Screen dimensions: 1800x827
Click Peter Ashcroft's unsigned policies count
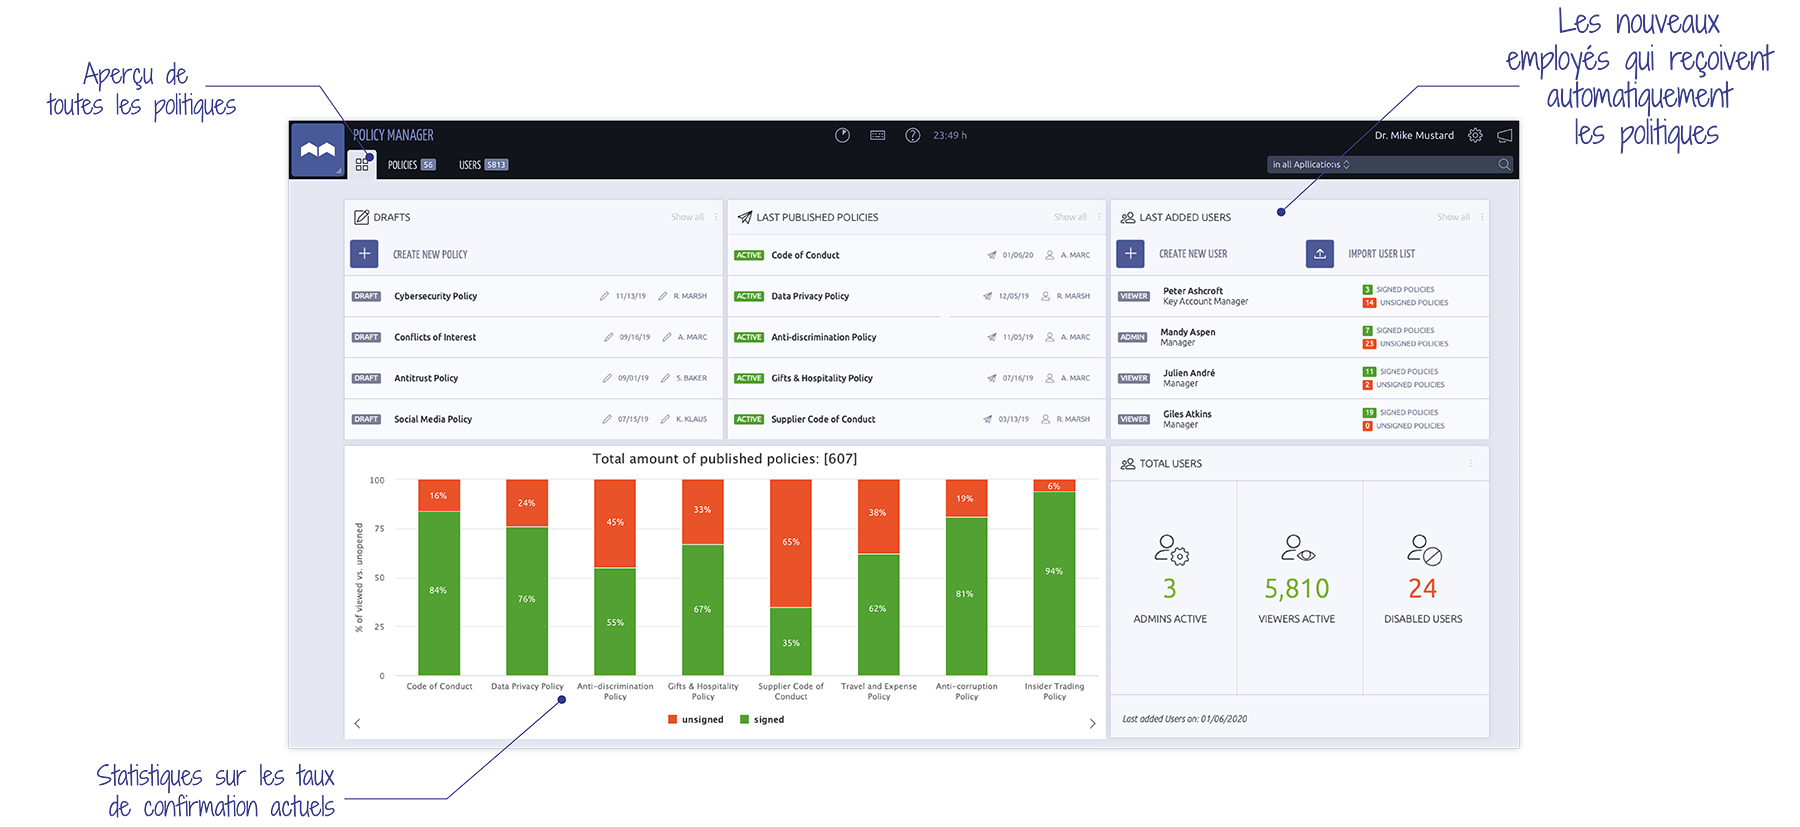(1369, 303)
